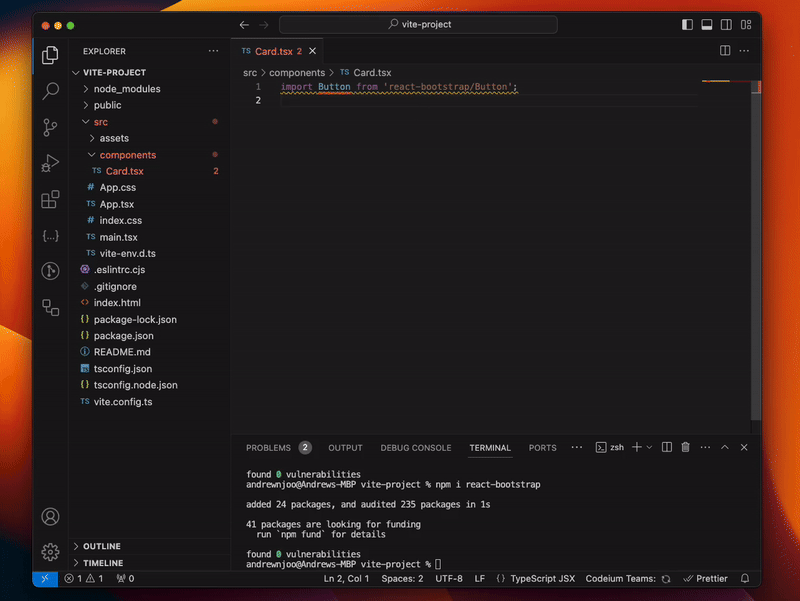Screen dimensions: 800x601
Task: Open the Search view in activity bar
Action: 50,91
